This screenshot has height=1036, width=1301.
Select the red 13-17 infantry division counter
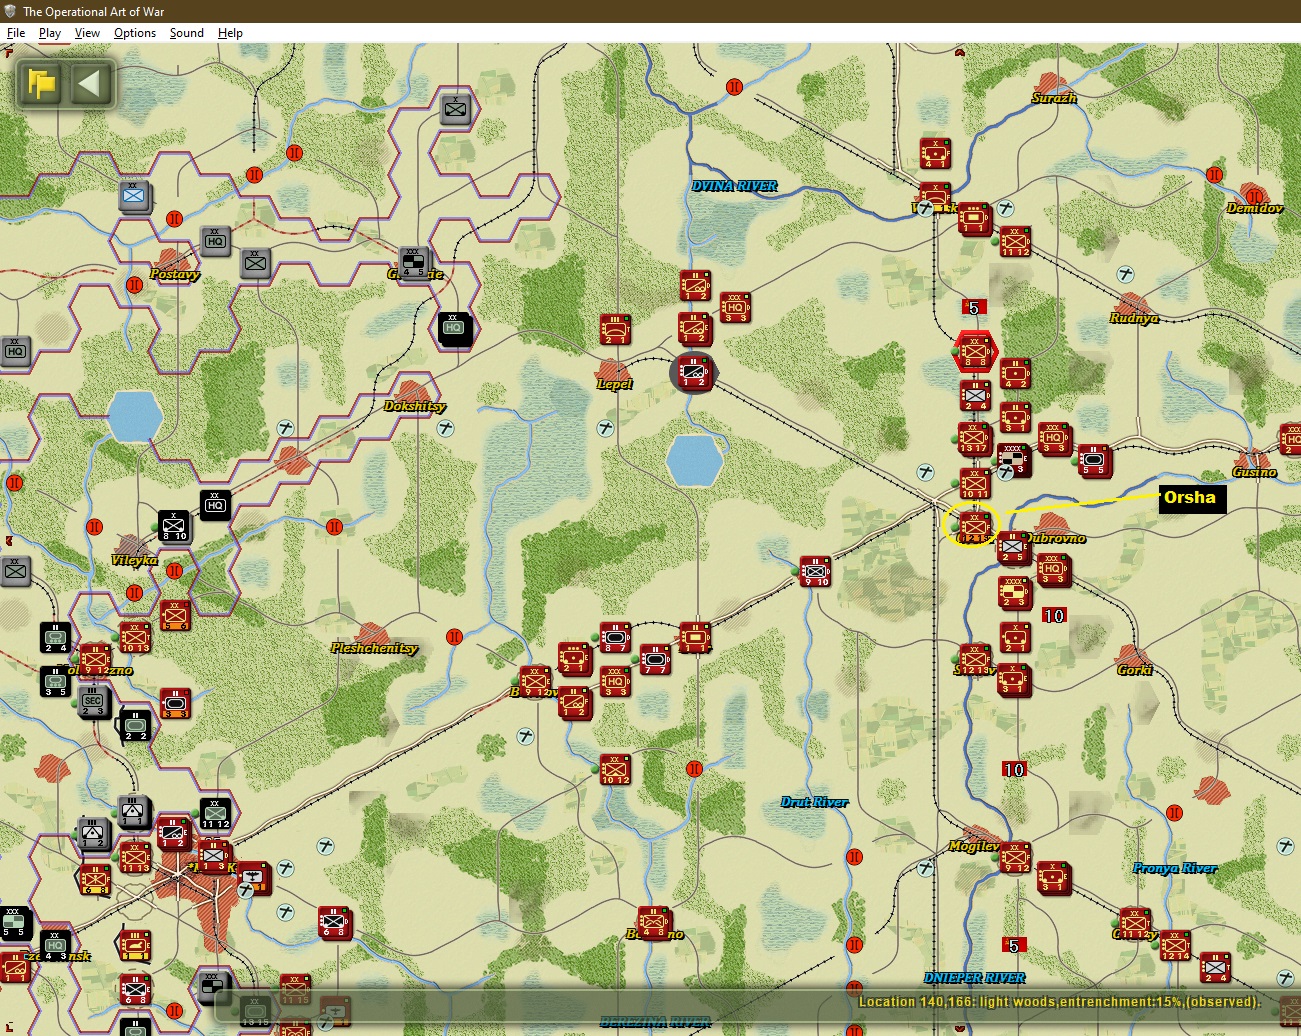pyautogui.click(x=975, y=438)
